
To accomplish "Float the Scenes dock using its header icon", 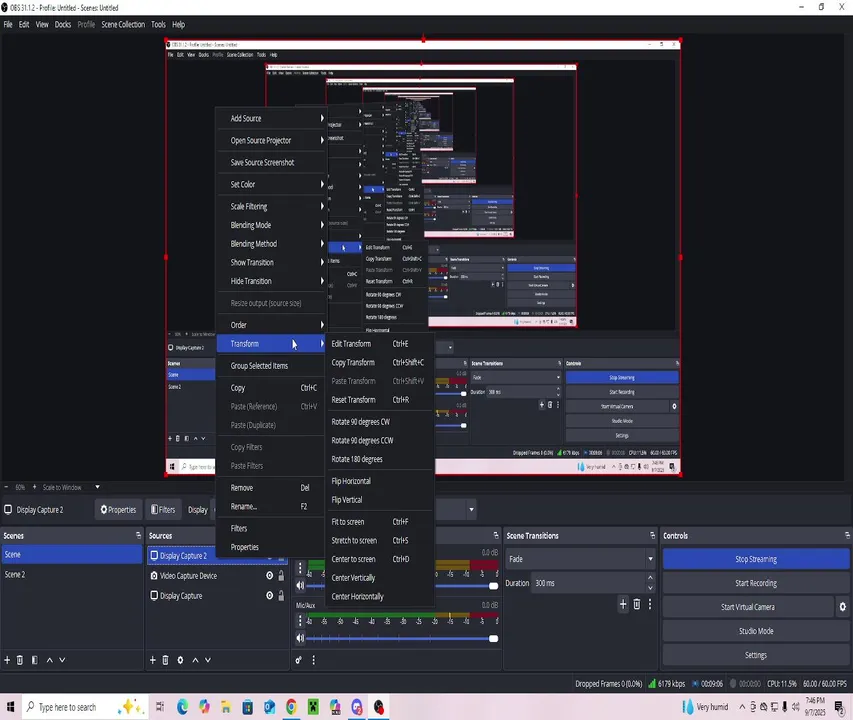I will click(x=138, y=536).
